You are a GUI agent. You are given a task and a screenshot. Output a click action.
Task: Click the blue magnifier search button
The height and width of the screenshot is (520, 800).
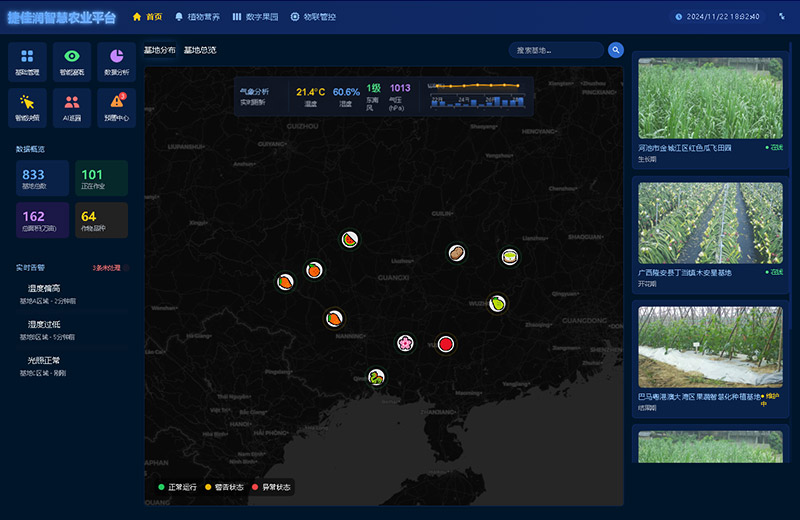coord(616,50)
